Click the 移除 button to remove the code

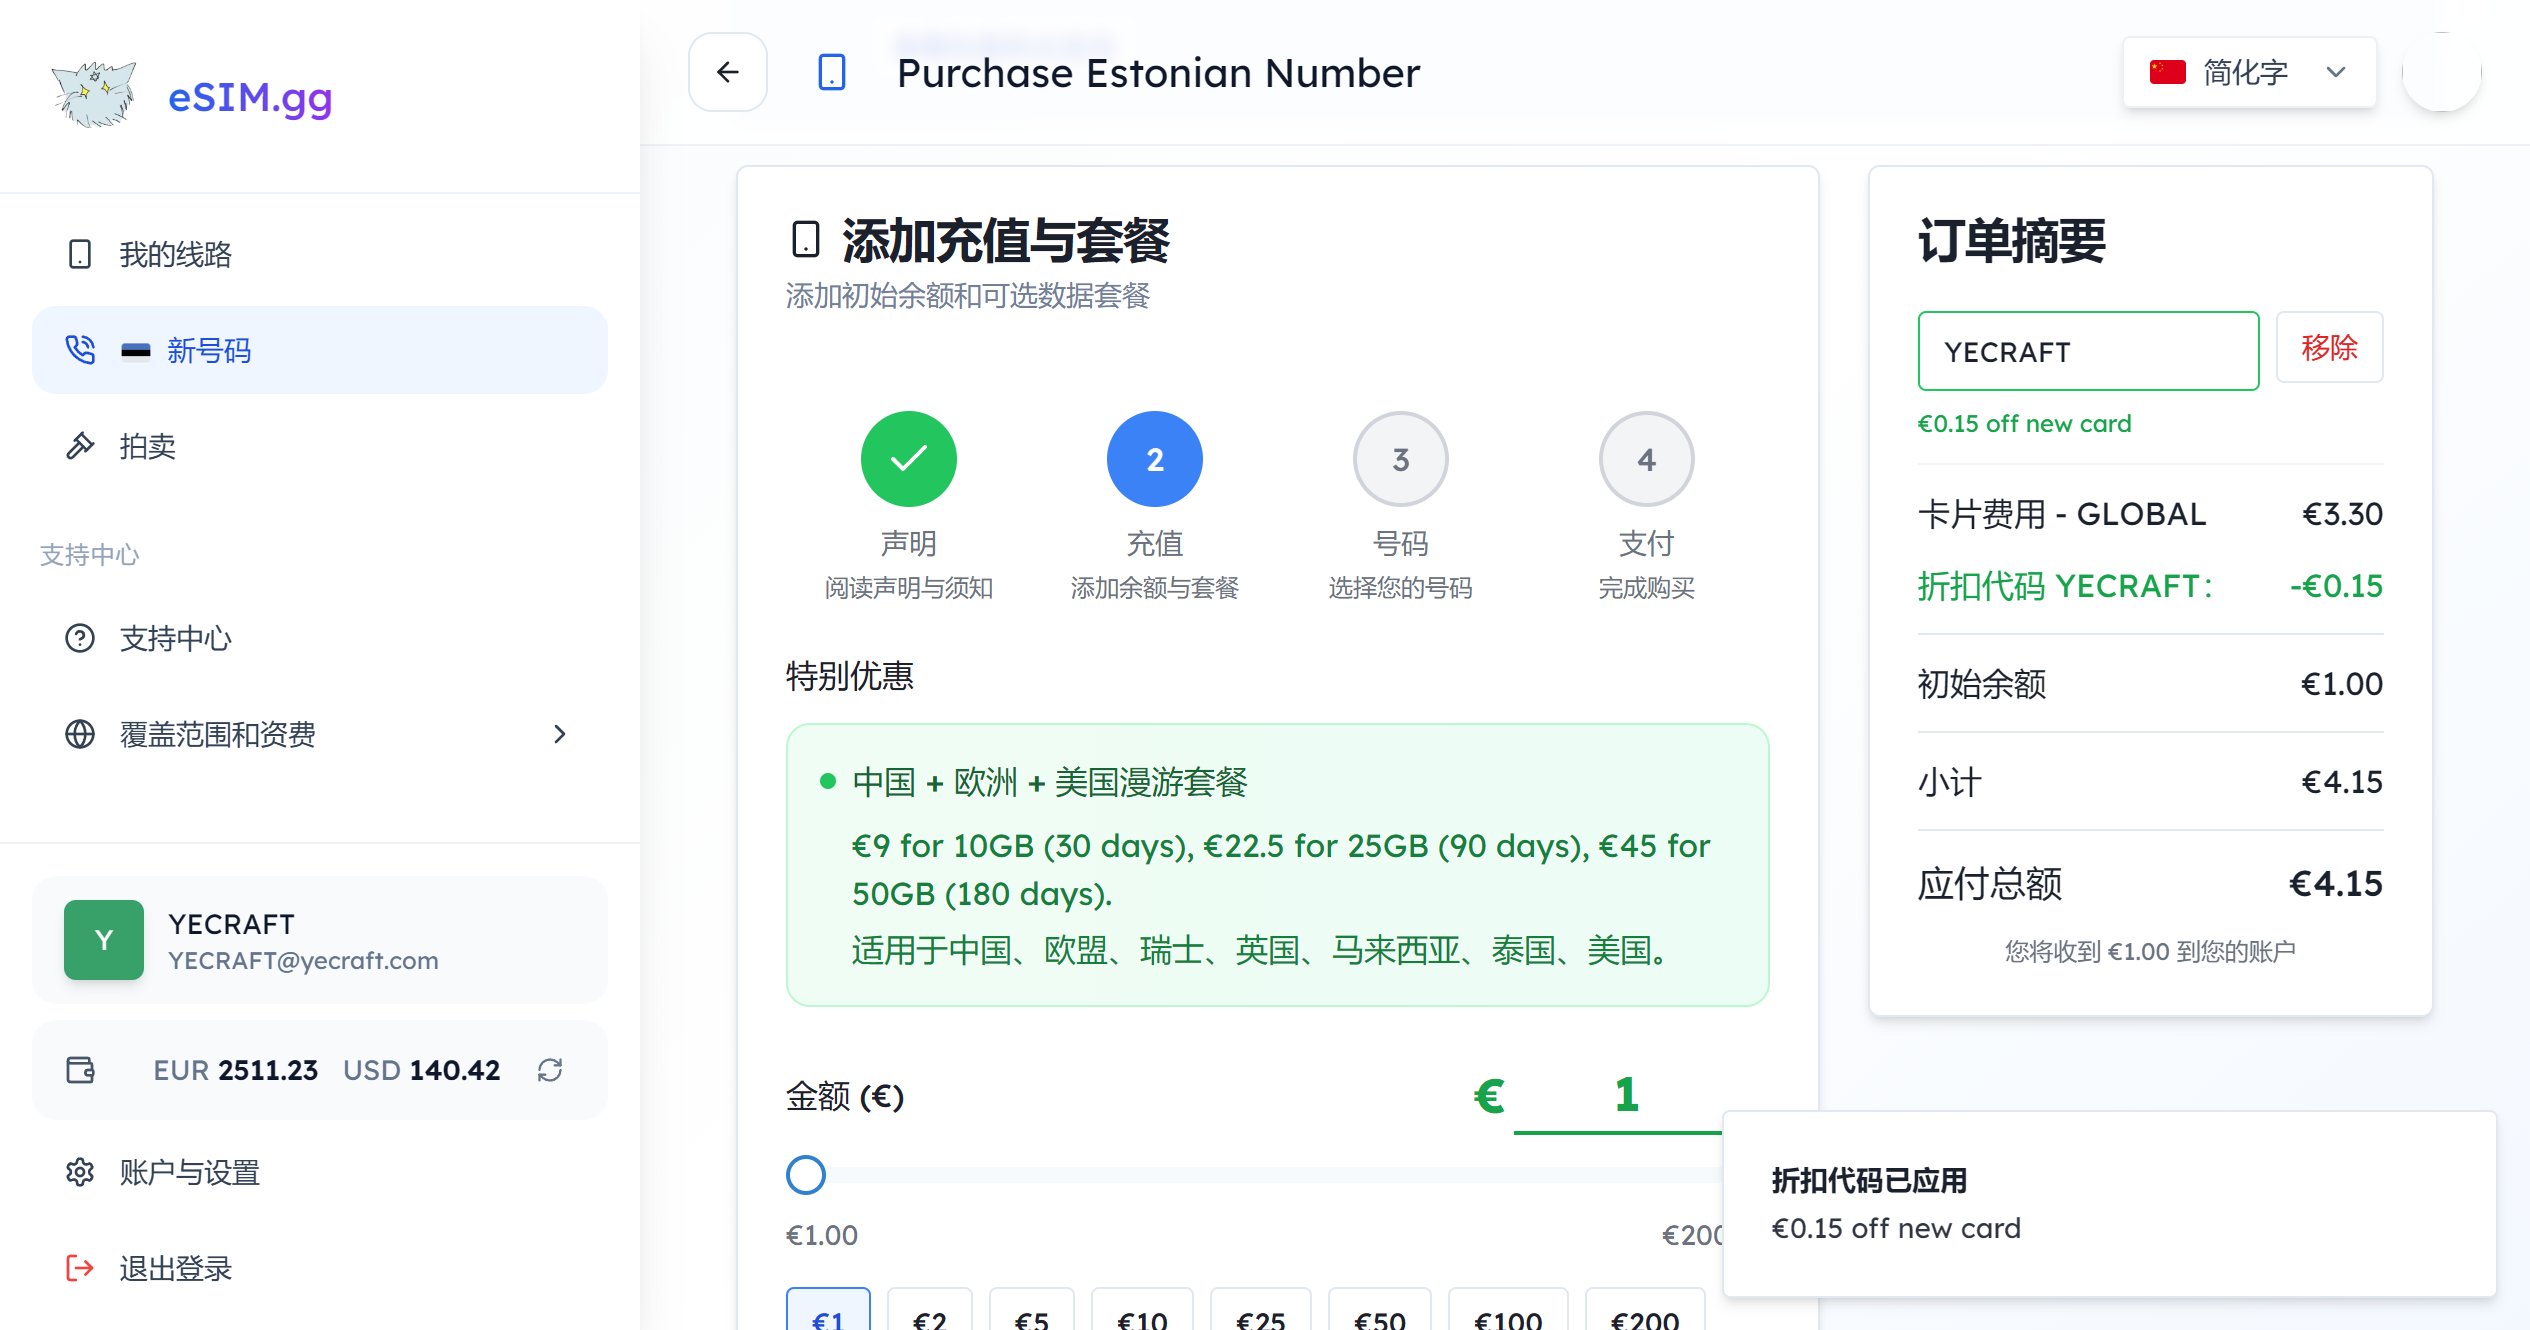(2329, 348)
